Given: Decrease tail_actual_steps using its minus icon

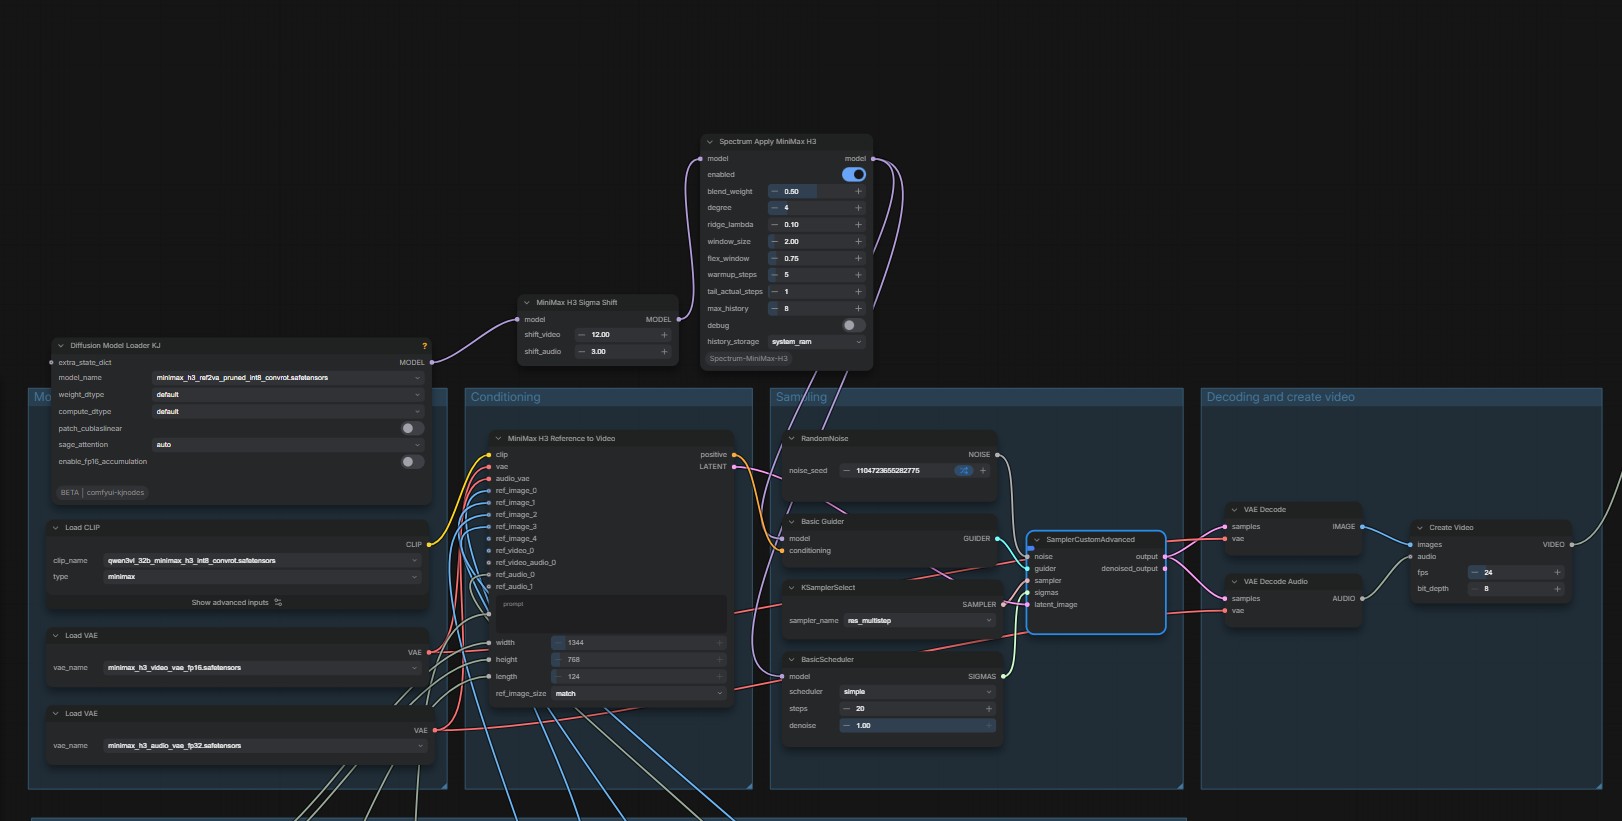Looking at the screenshot, I should pyautogui.click(x=774, y=292).
